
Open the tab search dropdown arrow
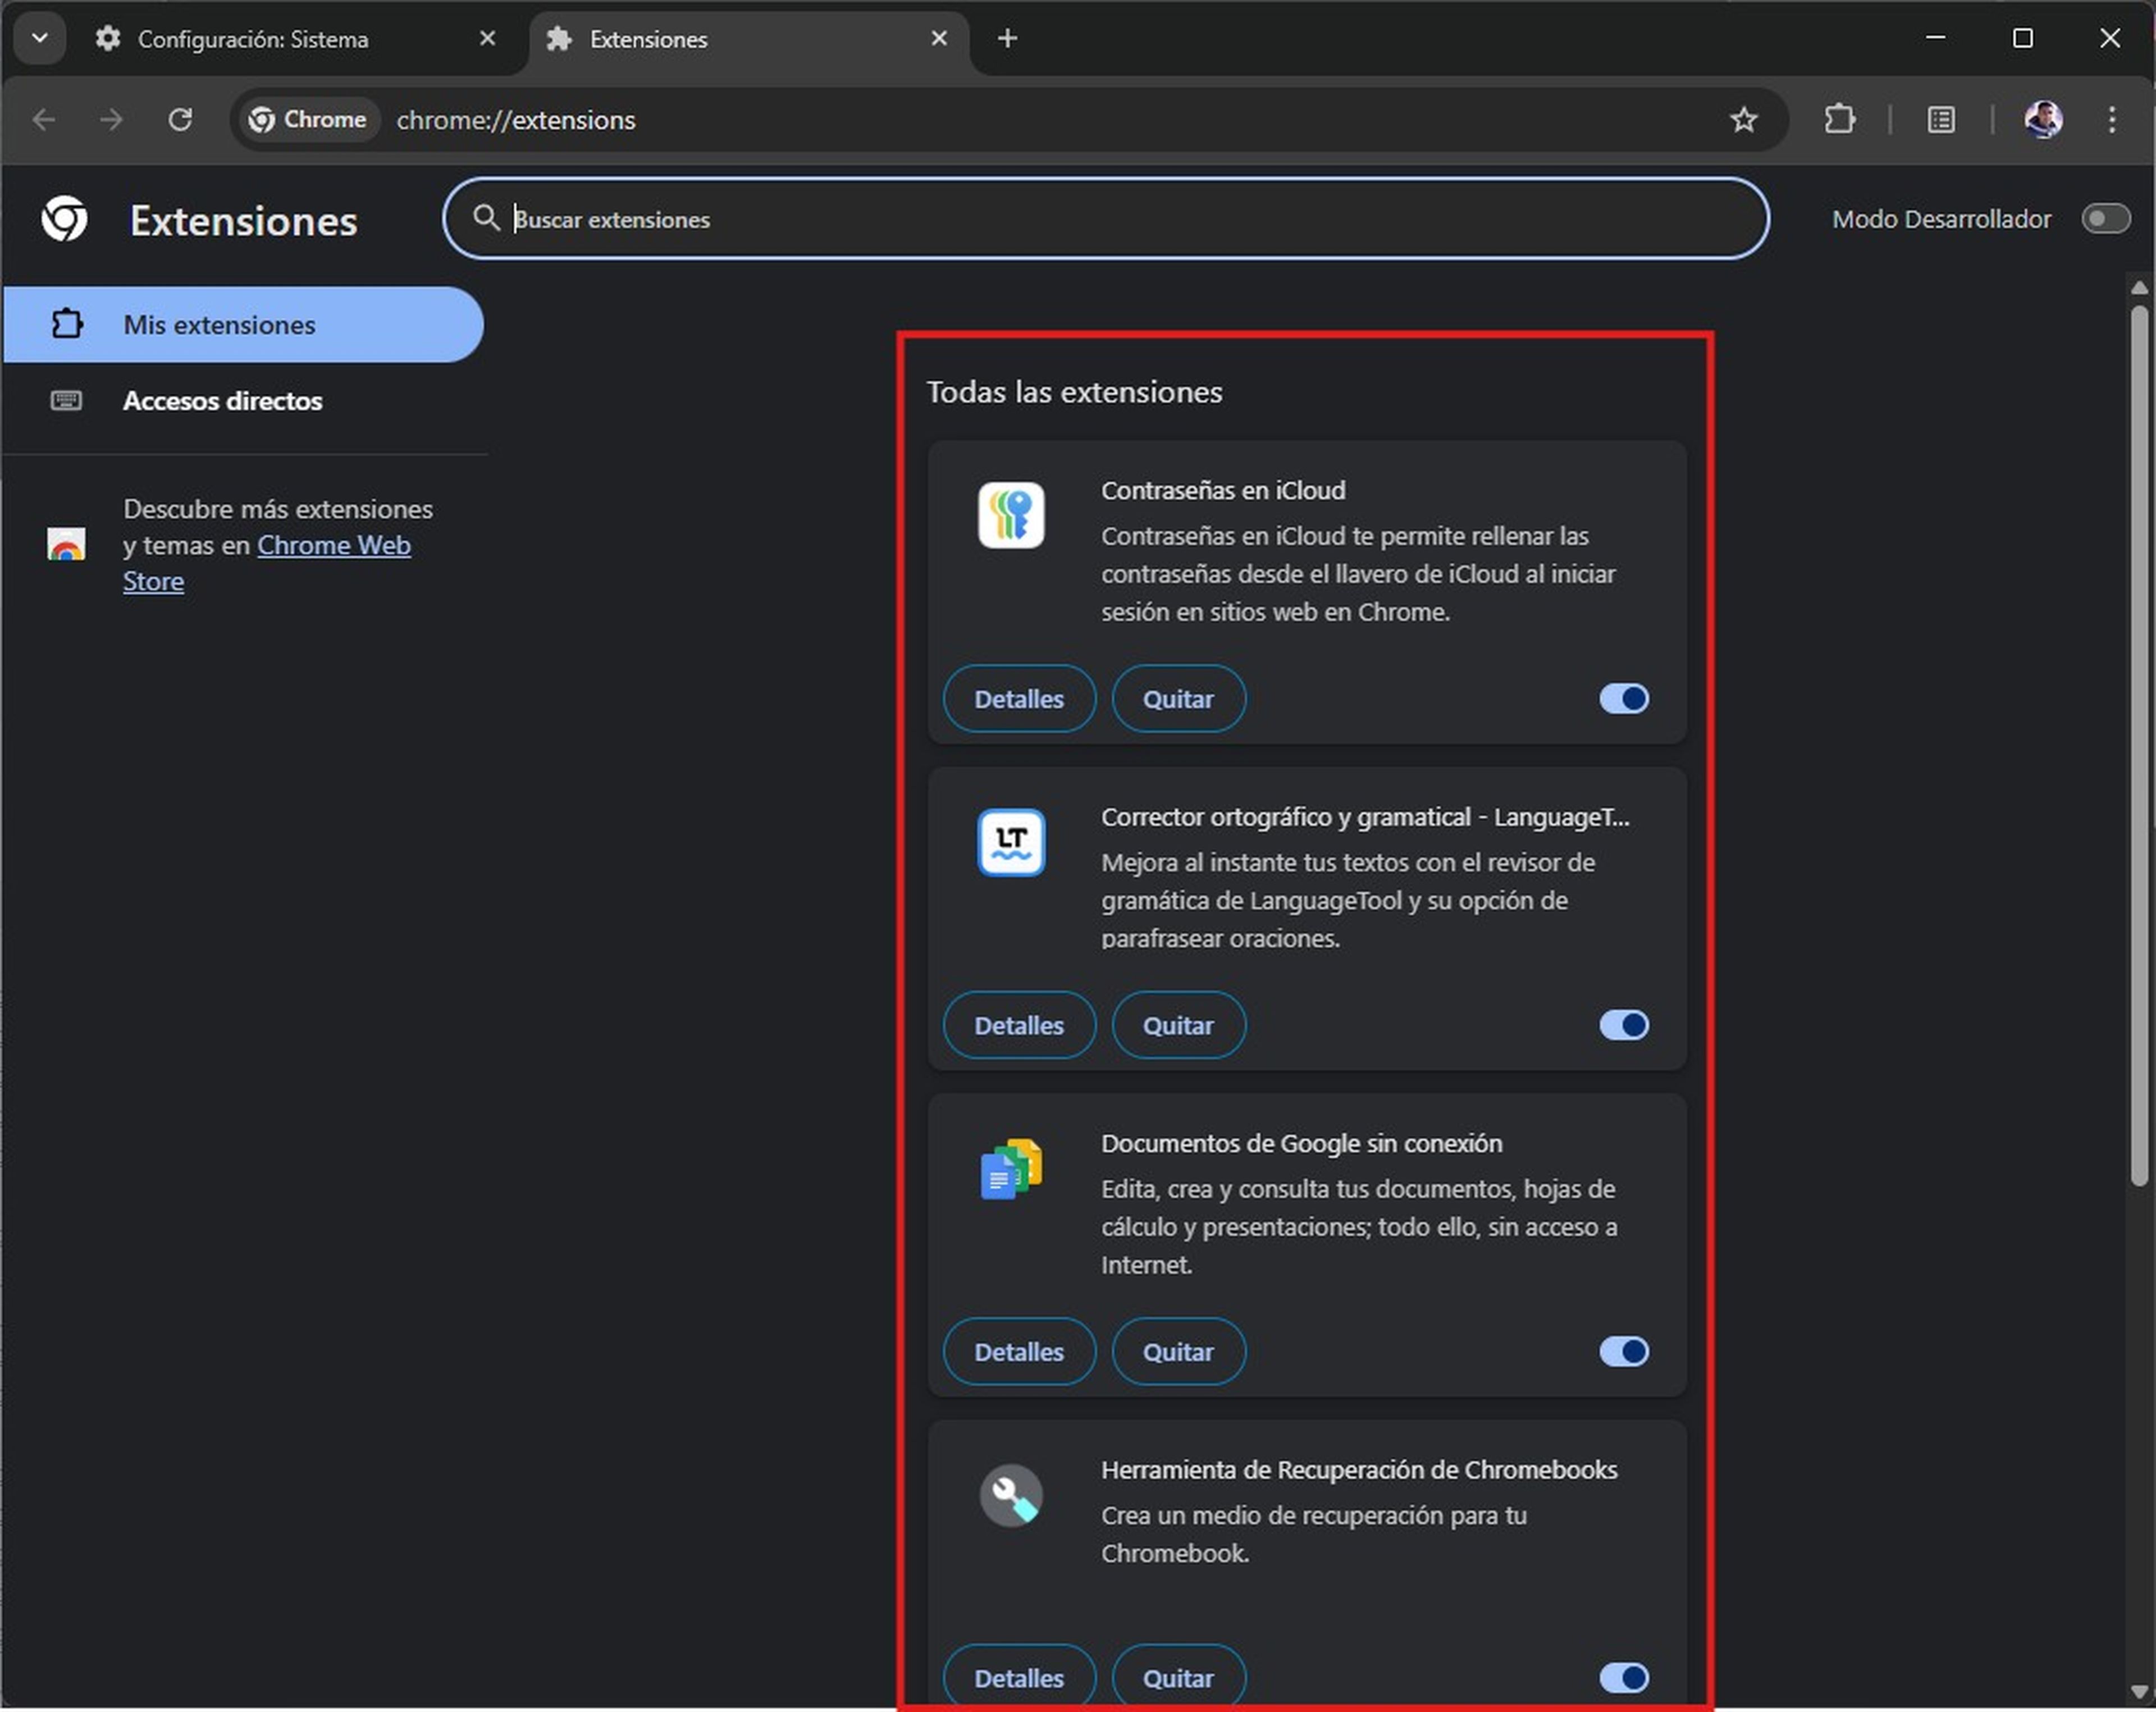click(x=40, y=39)
